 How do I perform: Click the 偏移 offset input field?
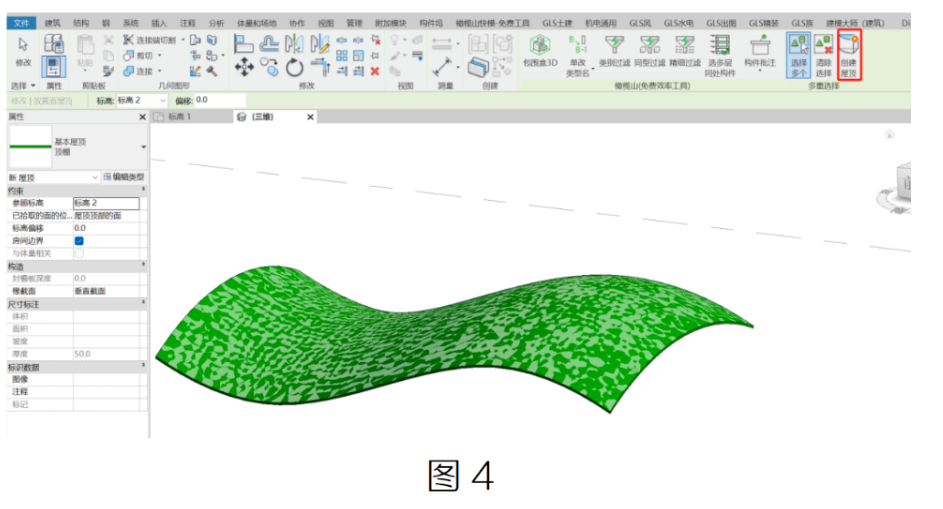[220, 100]
